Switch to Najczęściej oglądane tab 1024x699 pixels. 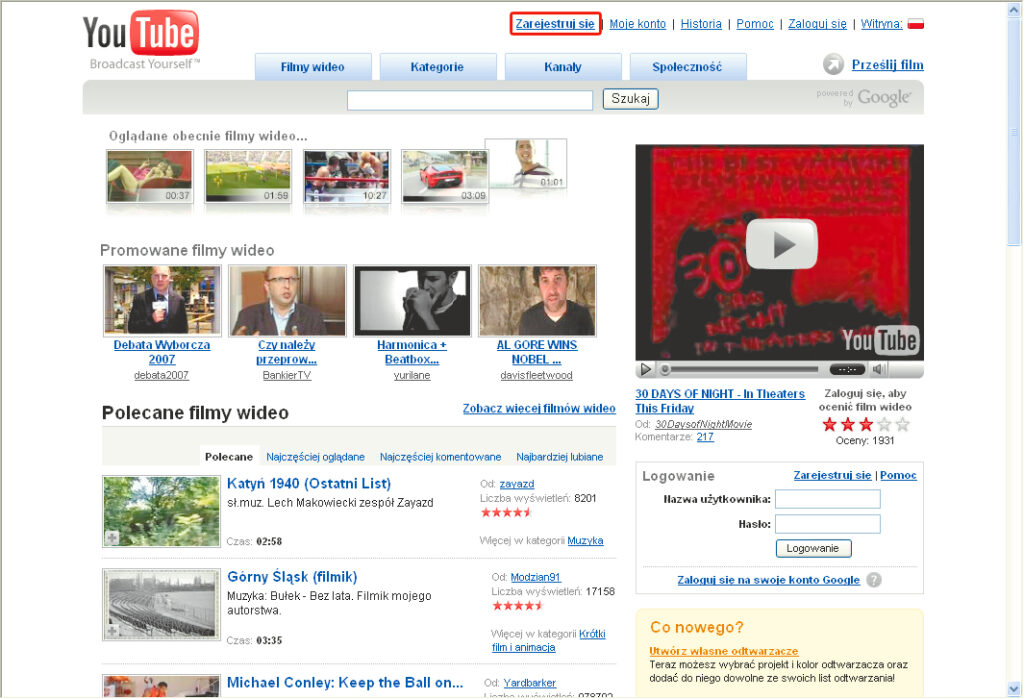coord(315,457)
